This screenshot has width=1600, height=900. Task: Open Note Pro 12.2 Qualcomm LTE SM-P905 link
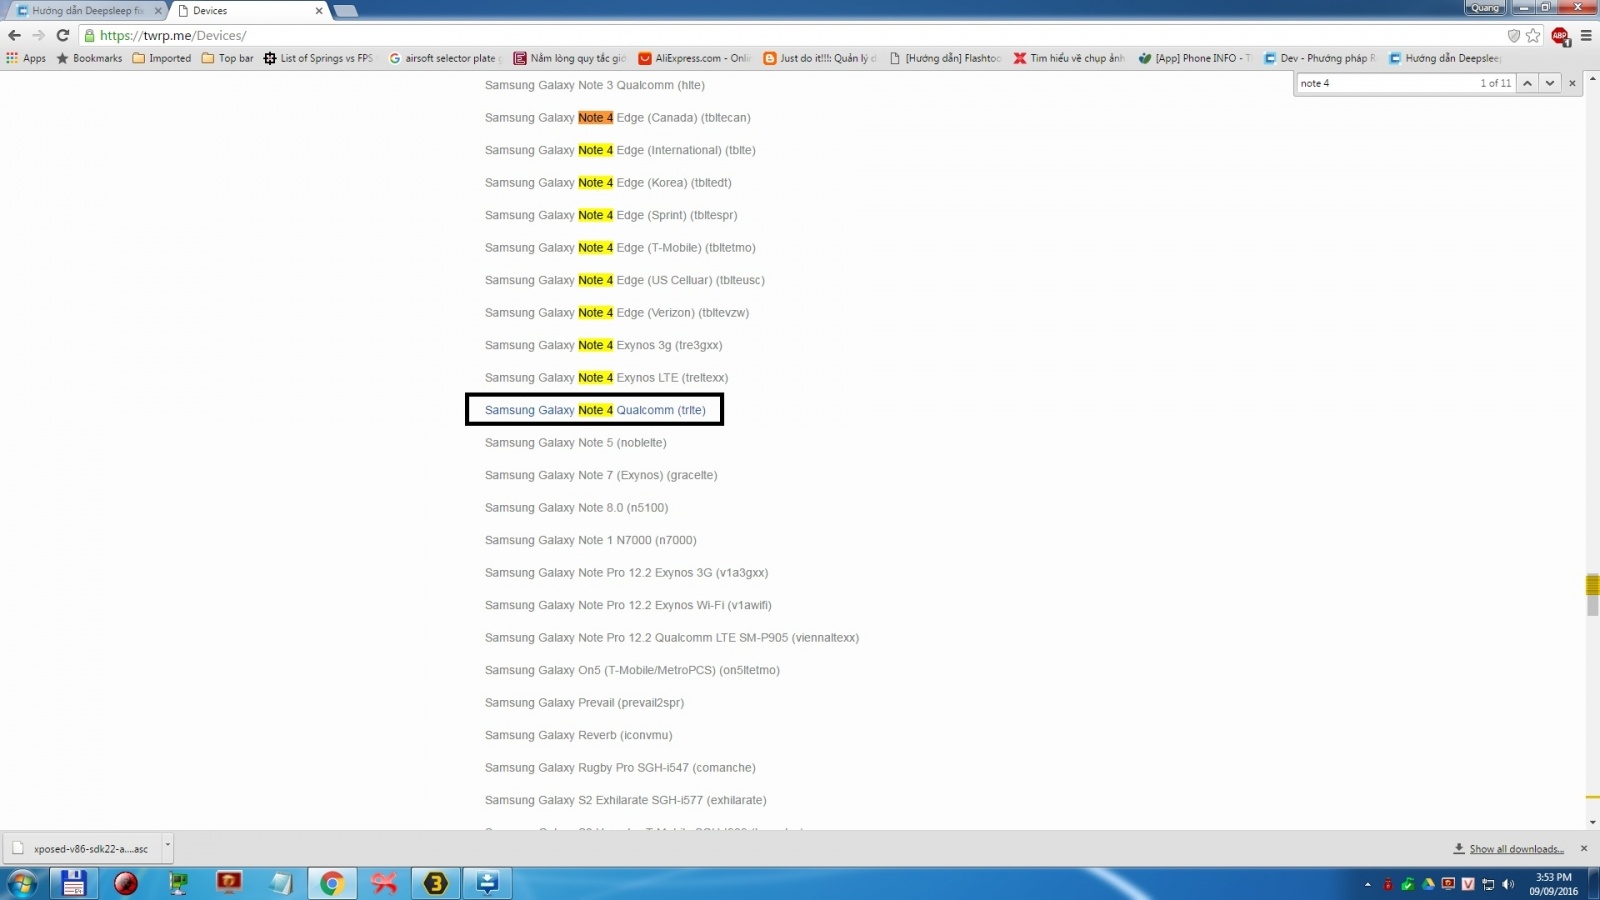pos(672,638)
